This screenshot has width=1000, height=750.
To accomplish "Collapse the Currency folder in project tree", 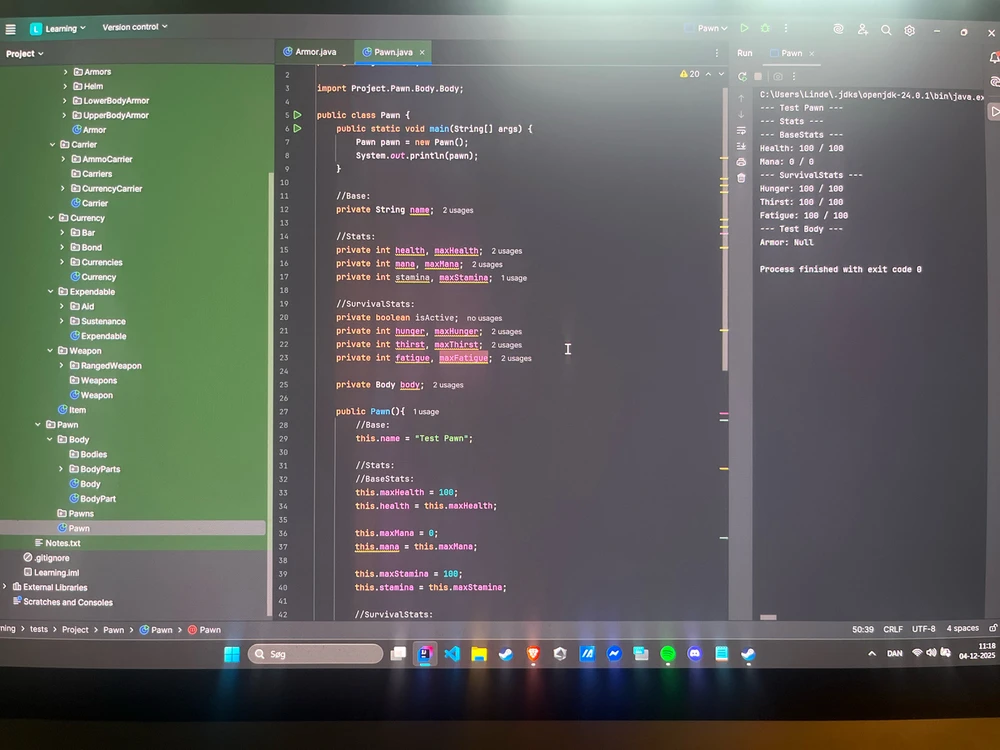I will tap(52, 218).
